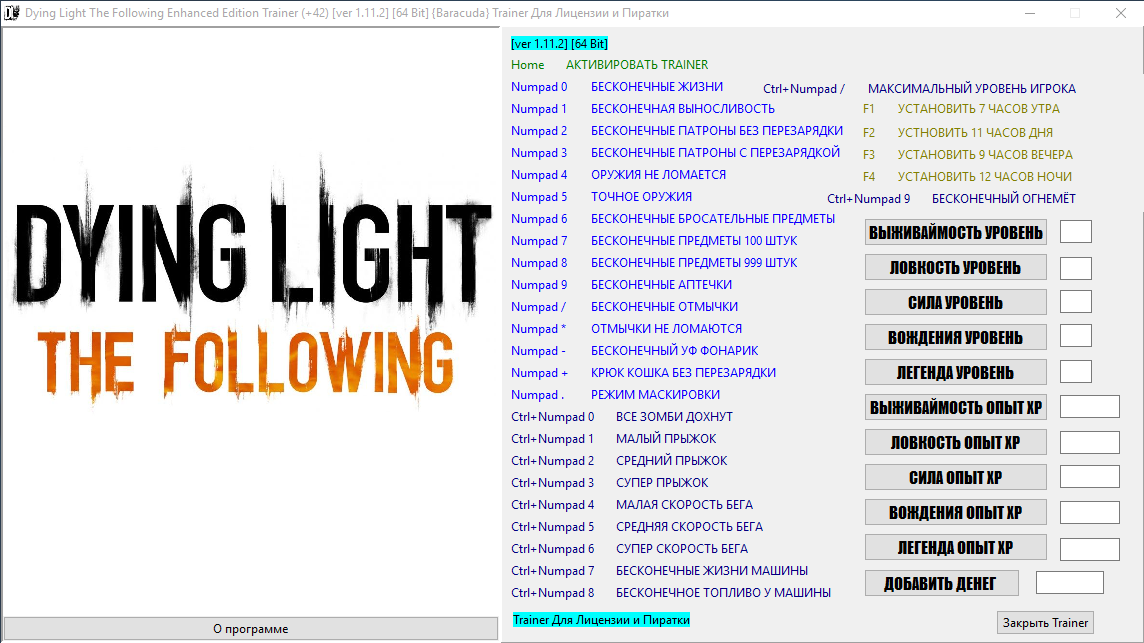Click СРЕДНИЙ ПРЫЖОК text
1144x643 pixels.
click(x=671, y=461)
